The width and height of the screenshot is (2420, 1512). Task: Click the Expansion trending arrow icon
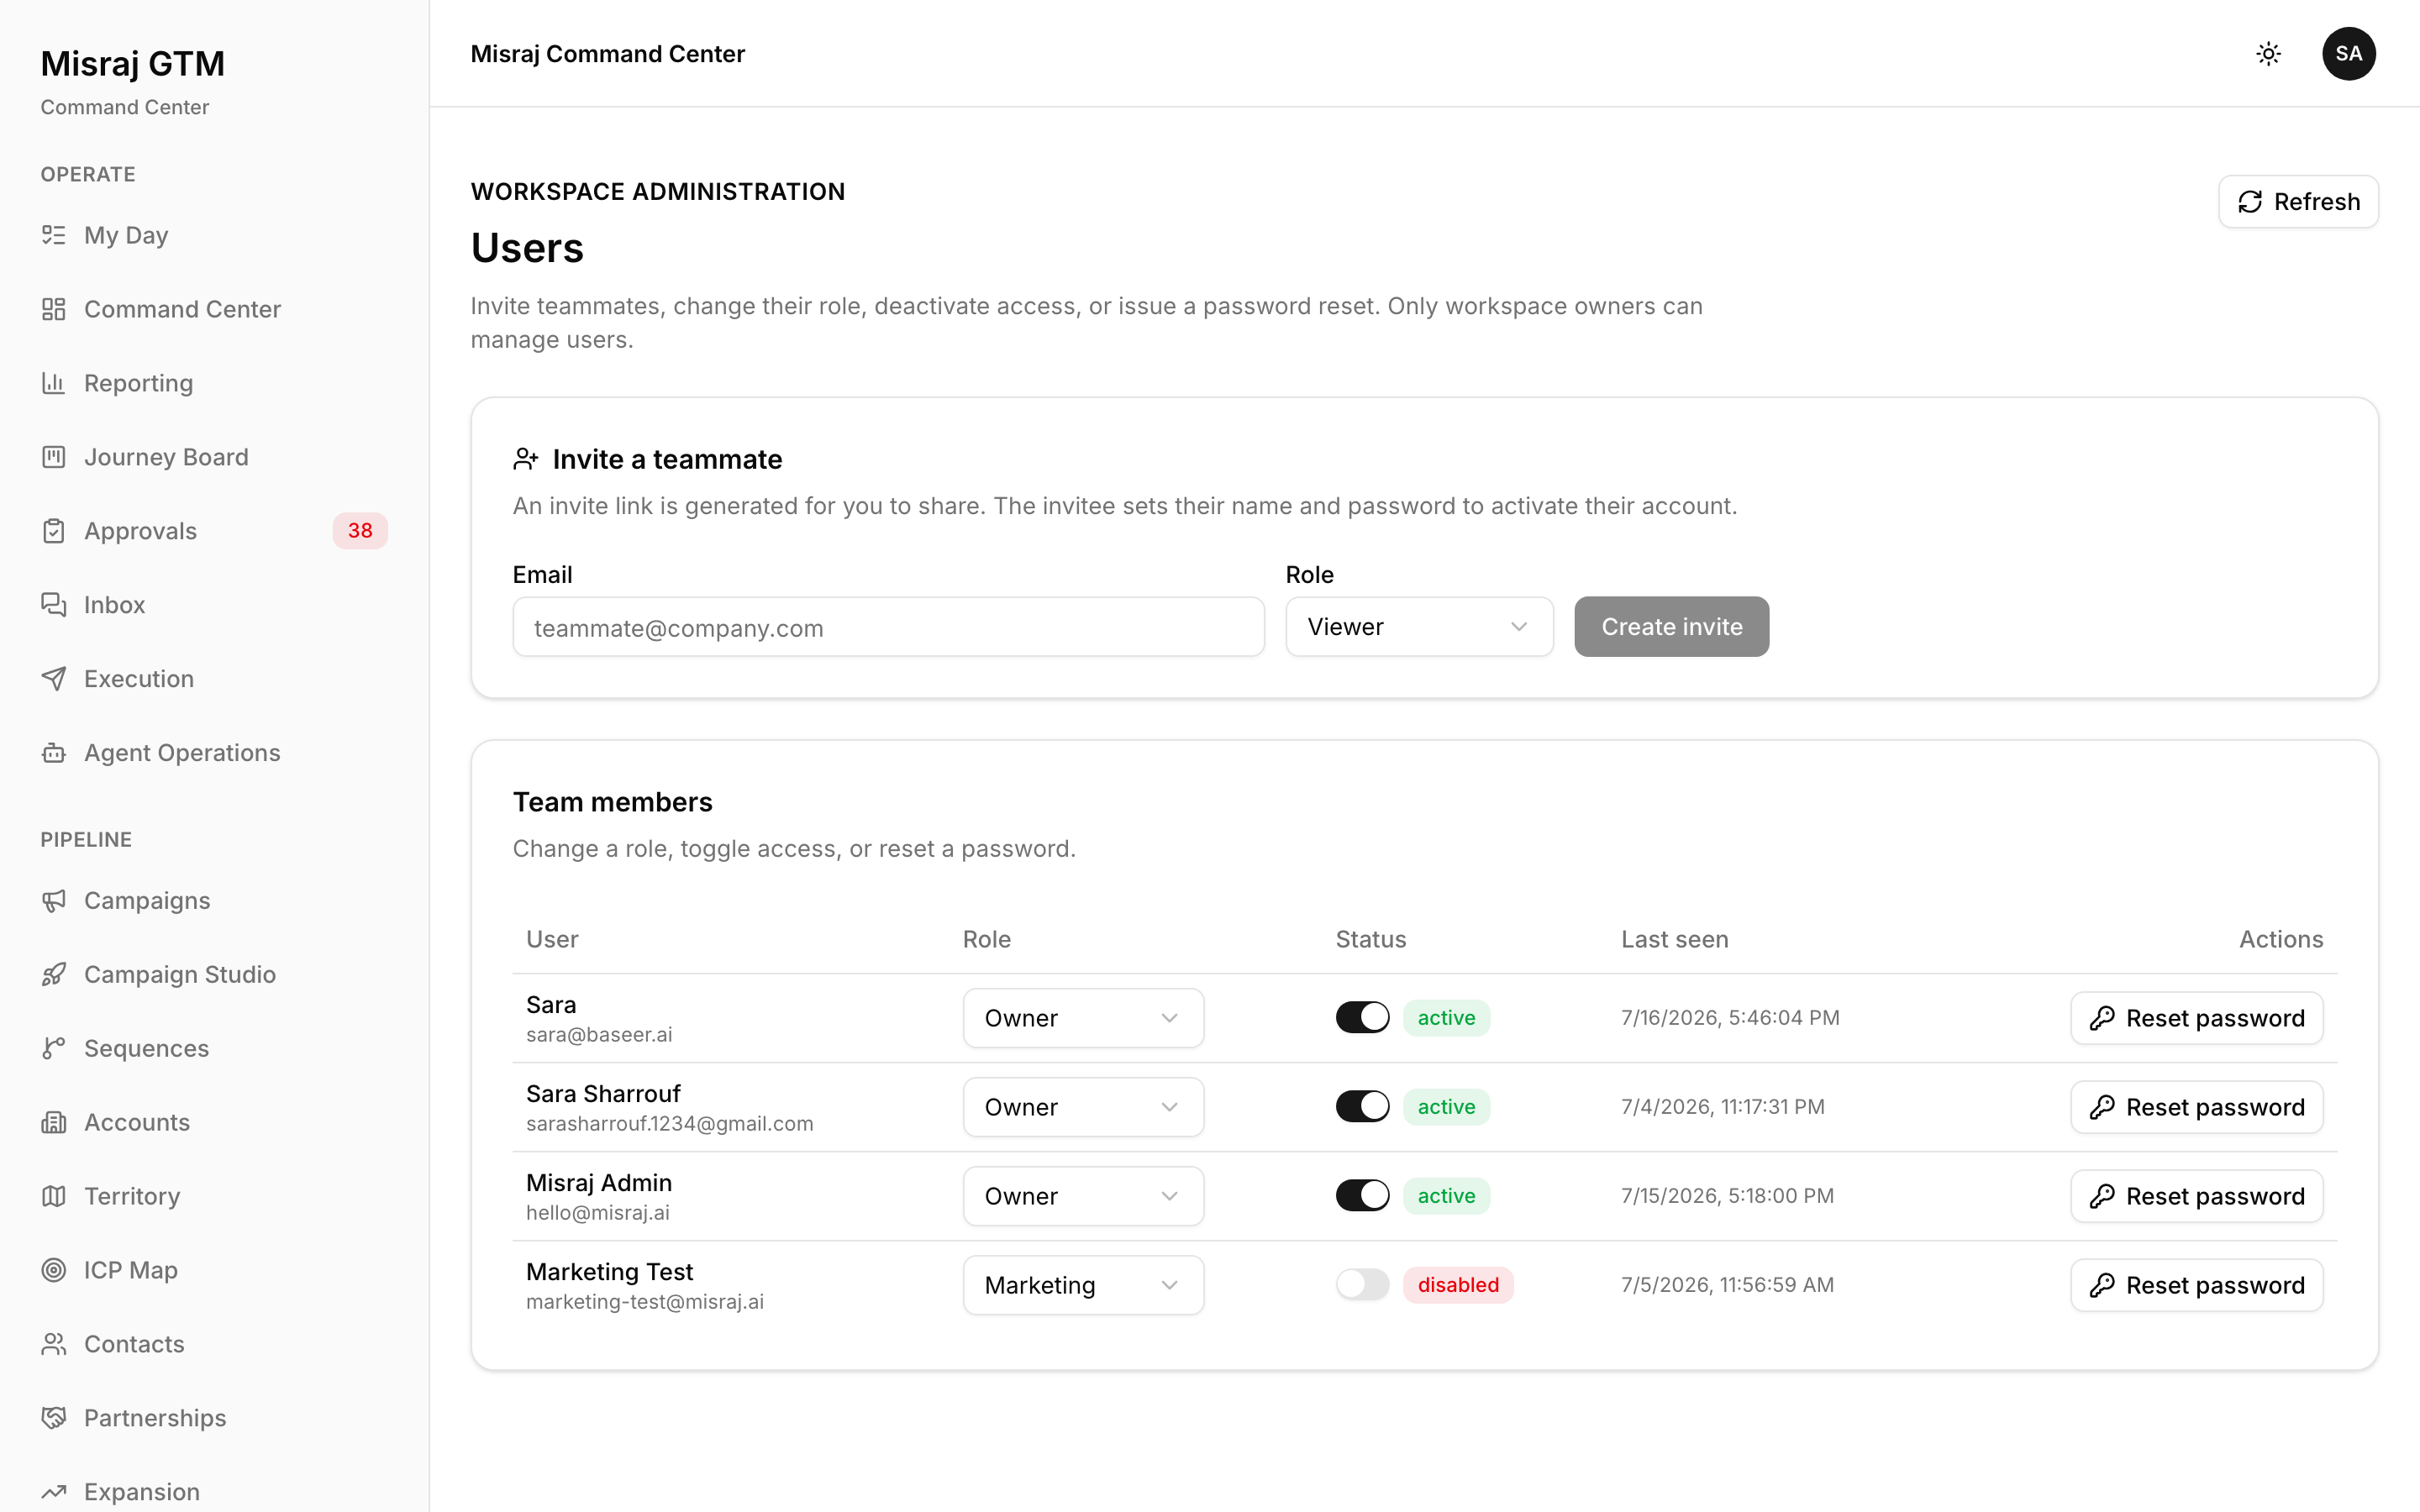pos(54,1493)
